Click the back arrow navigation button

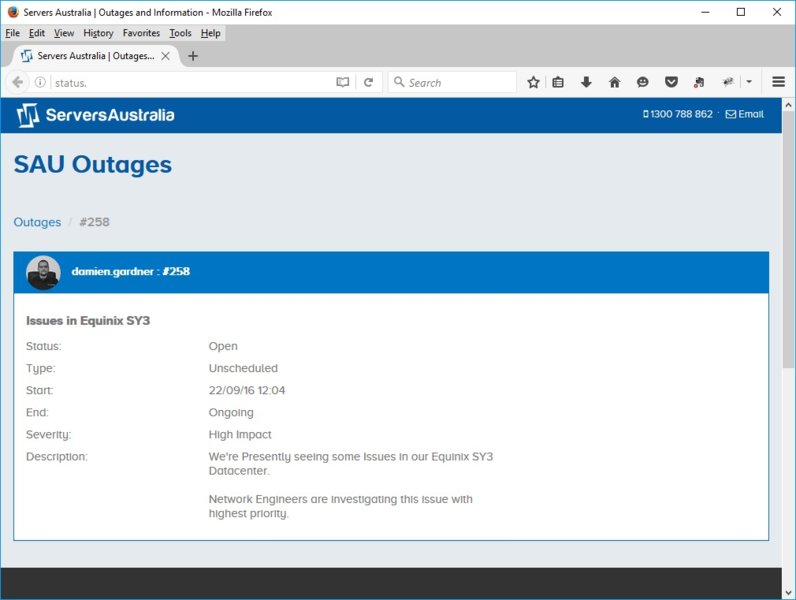pyautogui.click(x=18, y=82)
